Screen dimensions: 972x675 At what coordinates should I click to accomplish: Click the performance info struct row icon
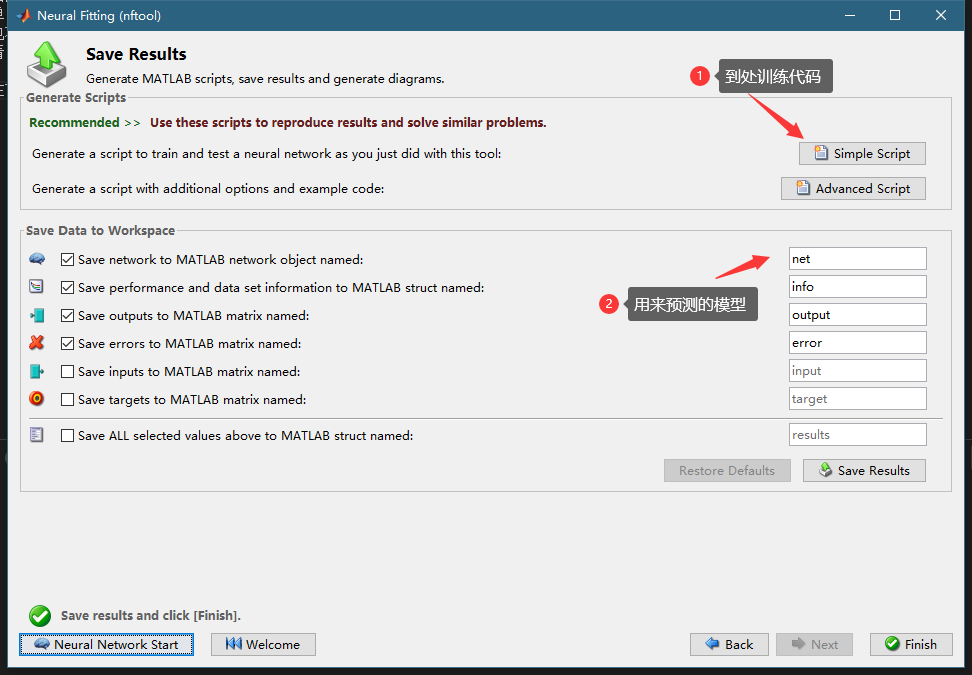coord(37,287)
